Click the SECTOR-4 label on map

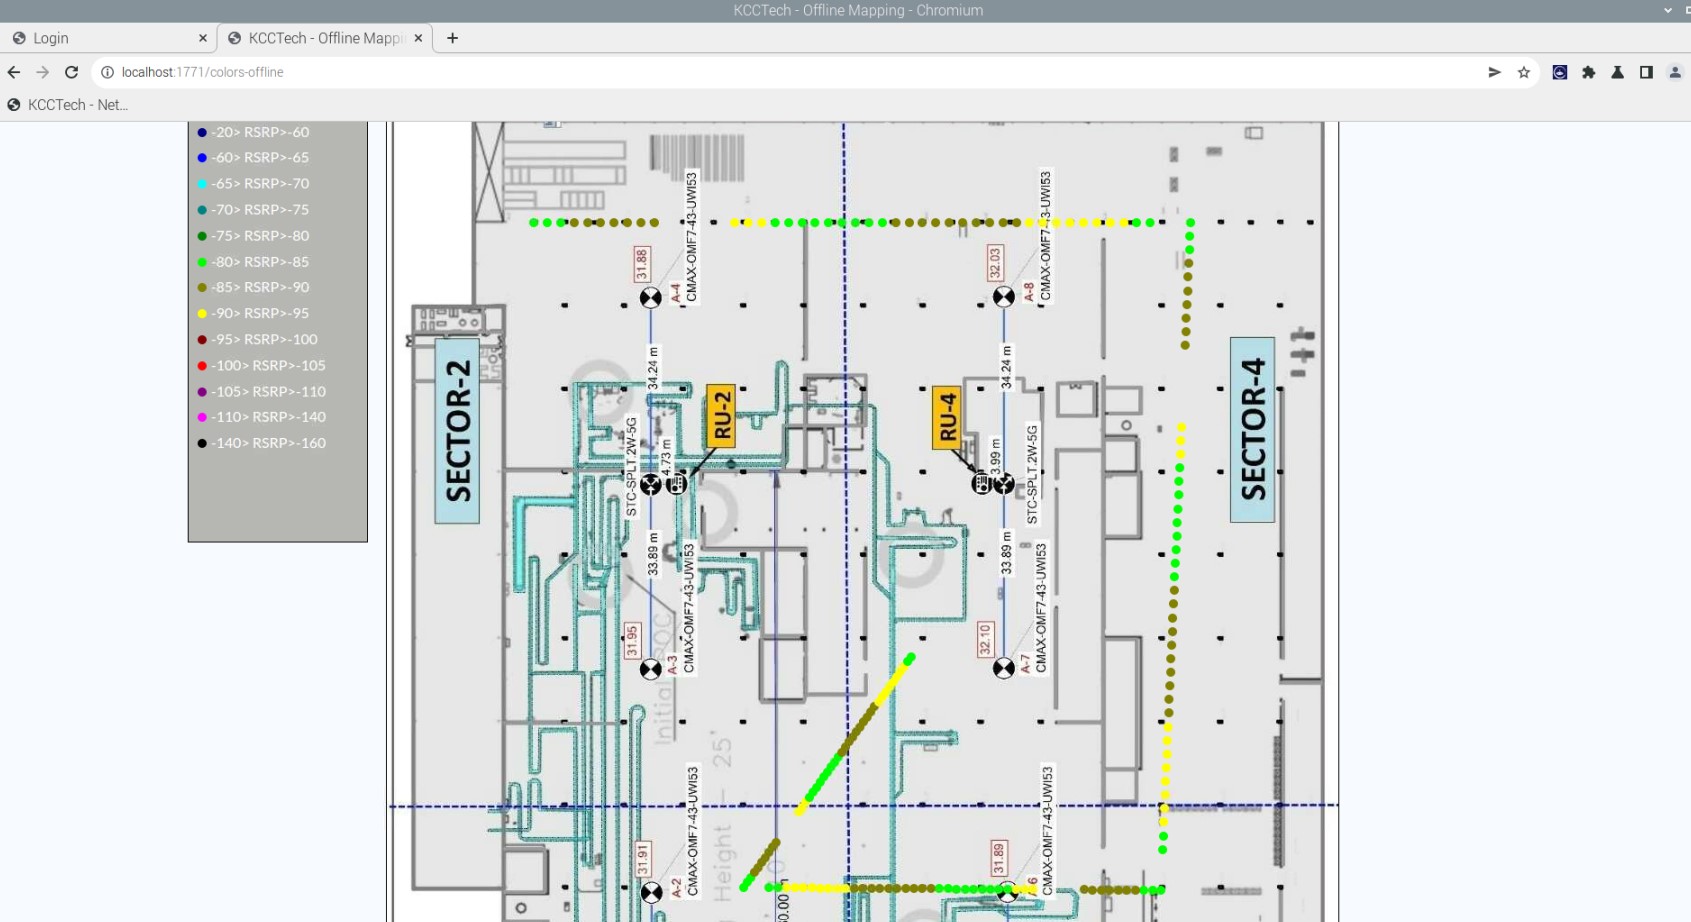pyautogui.click(x=1252, y=429)
